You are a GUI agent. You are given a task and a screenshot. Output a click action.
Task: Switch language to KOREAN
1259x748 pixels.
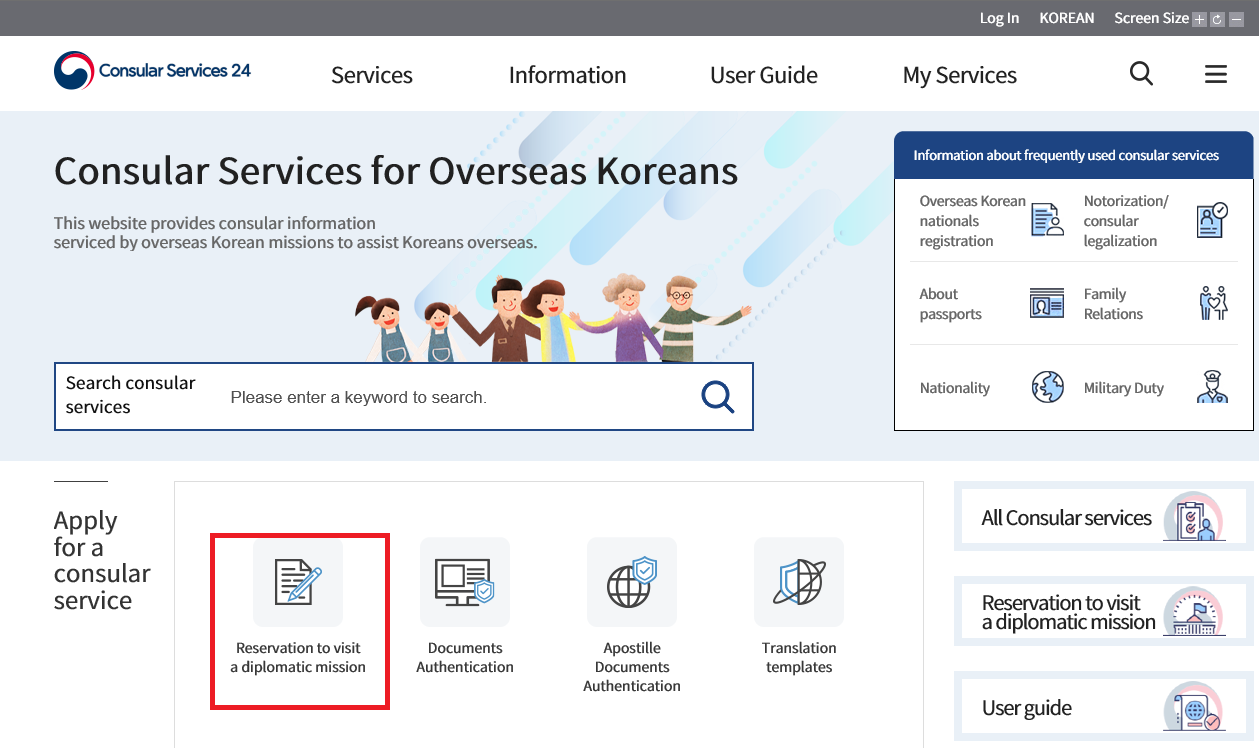point(1067,18)
